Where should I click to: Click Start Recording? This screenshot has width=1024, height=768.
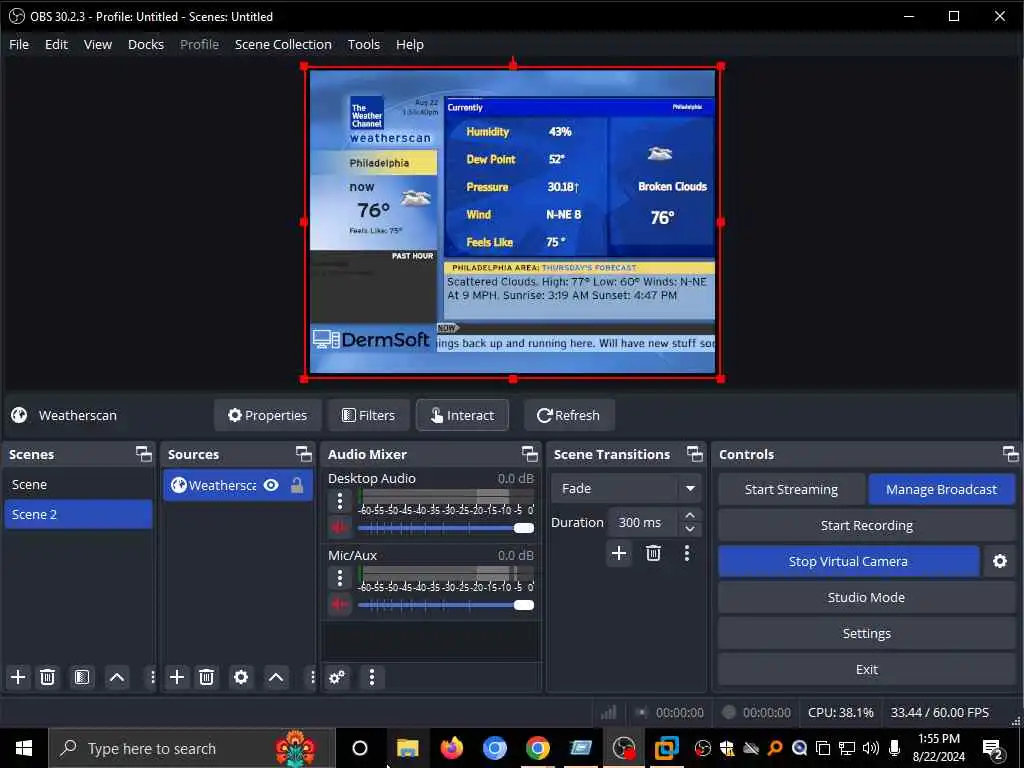[x=867, y=526]
